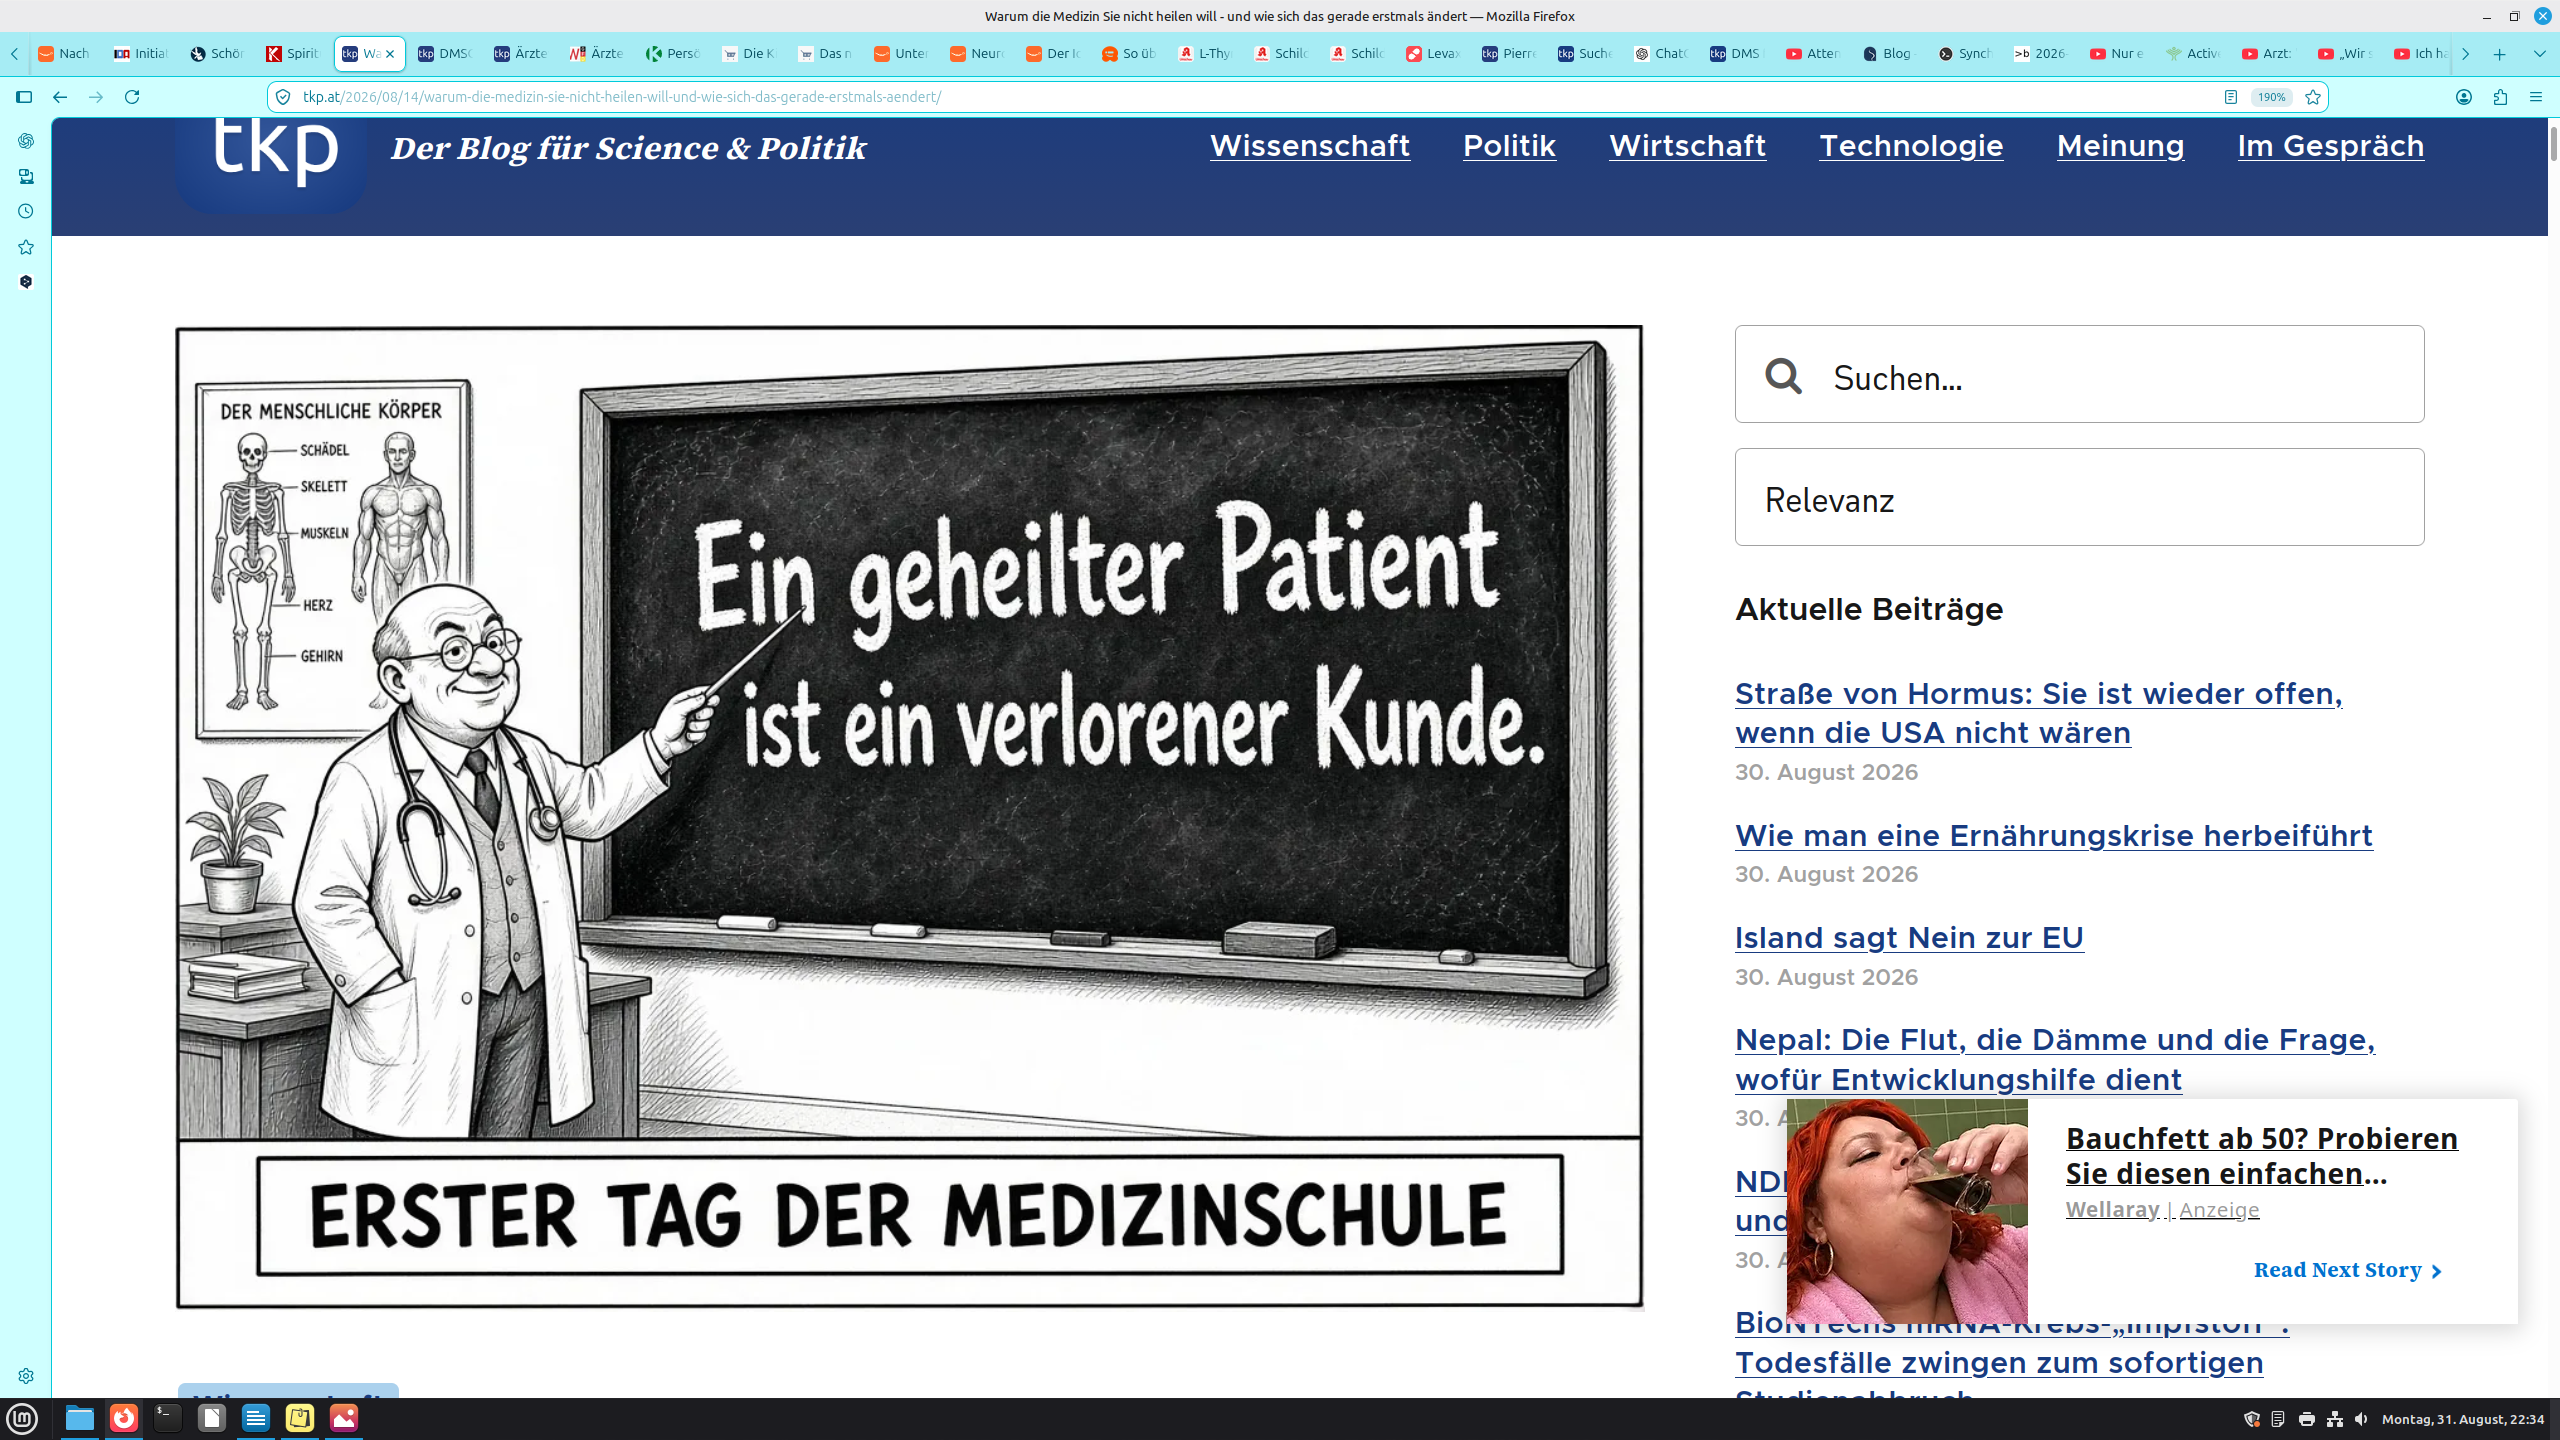Open the Firefox application menu
The width and height of the screenshot is (2560, 1440).
pyautogui.click(x=2535, y=97)
